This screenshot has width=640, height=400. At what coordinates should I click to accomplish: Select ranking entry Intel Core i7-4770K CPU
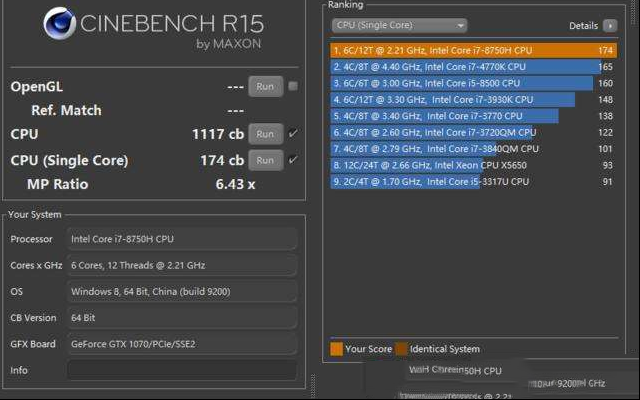pos(473,67)
